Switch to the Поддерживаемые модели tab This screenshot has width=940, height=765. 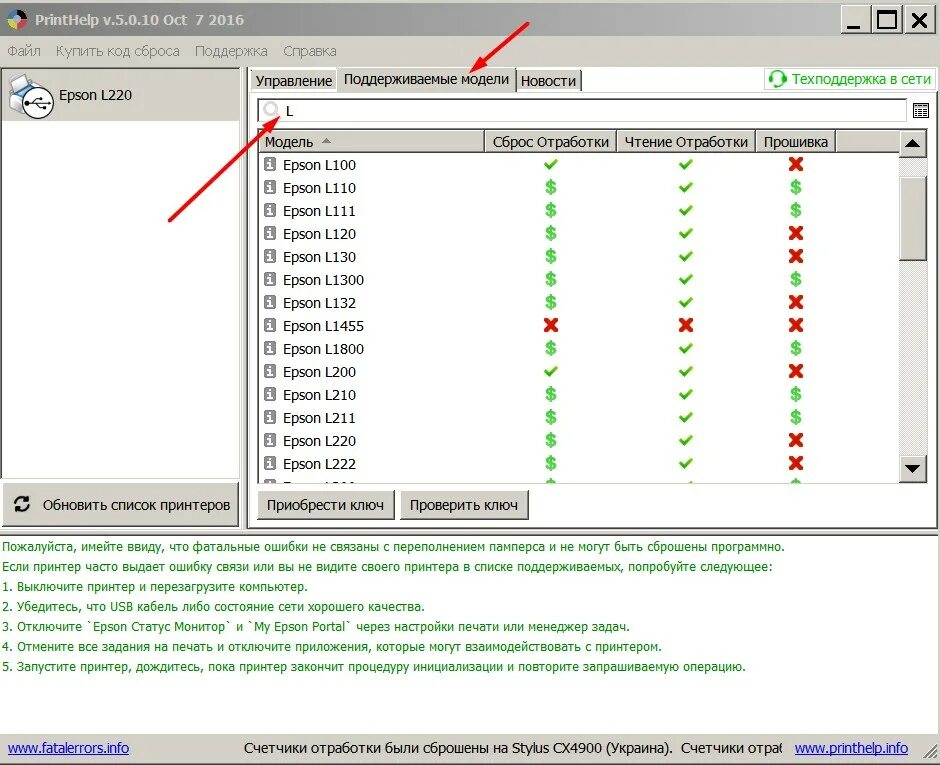[426, 79]
